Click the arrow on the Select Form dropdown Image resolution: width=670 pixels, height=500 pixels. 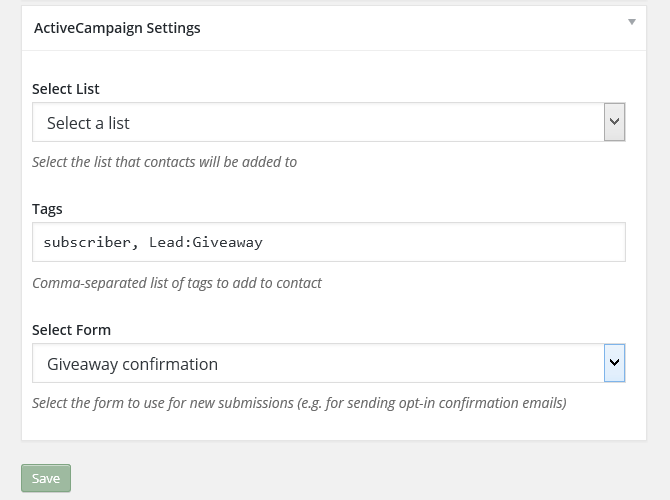pyautogui.click(x=615, y=363)
